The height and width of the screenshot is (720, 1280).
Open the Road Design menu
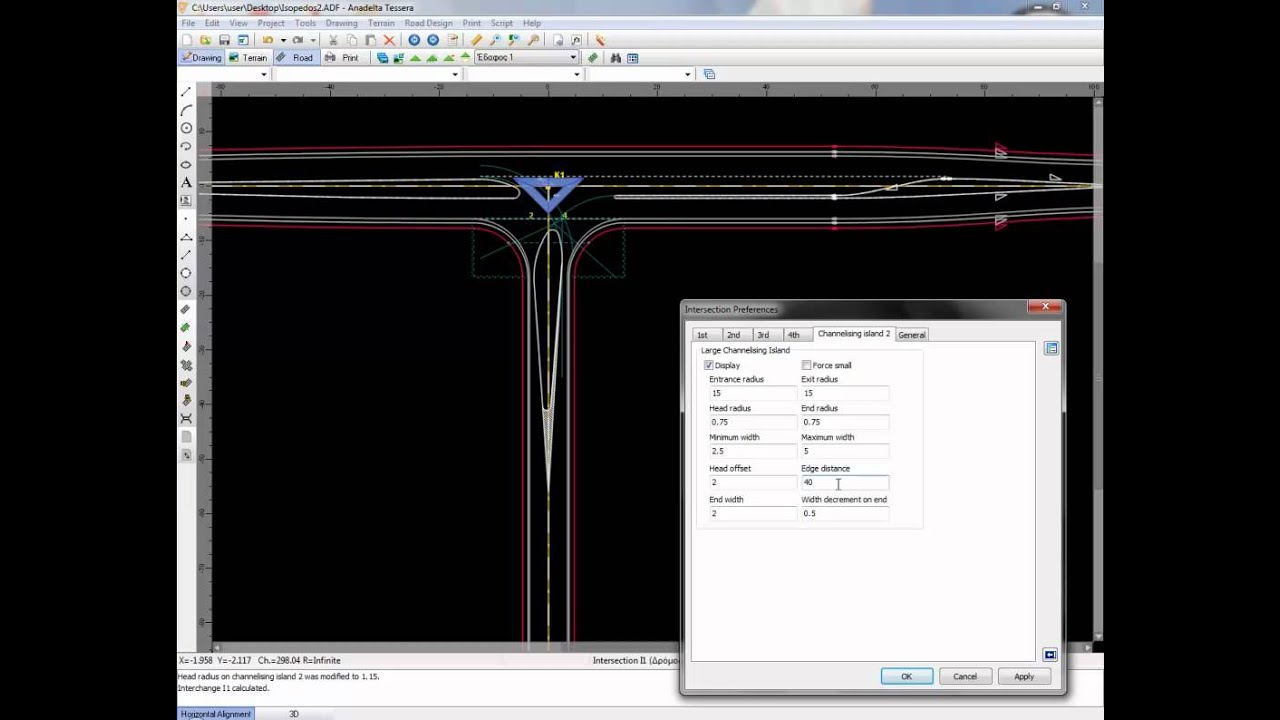point(428,23)
